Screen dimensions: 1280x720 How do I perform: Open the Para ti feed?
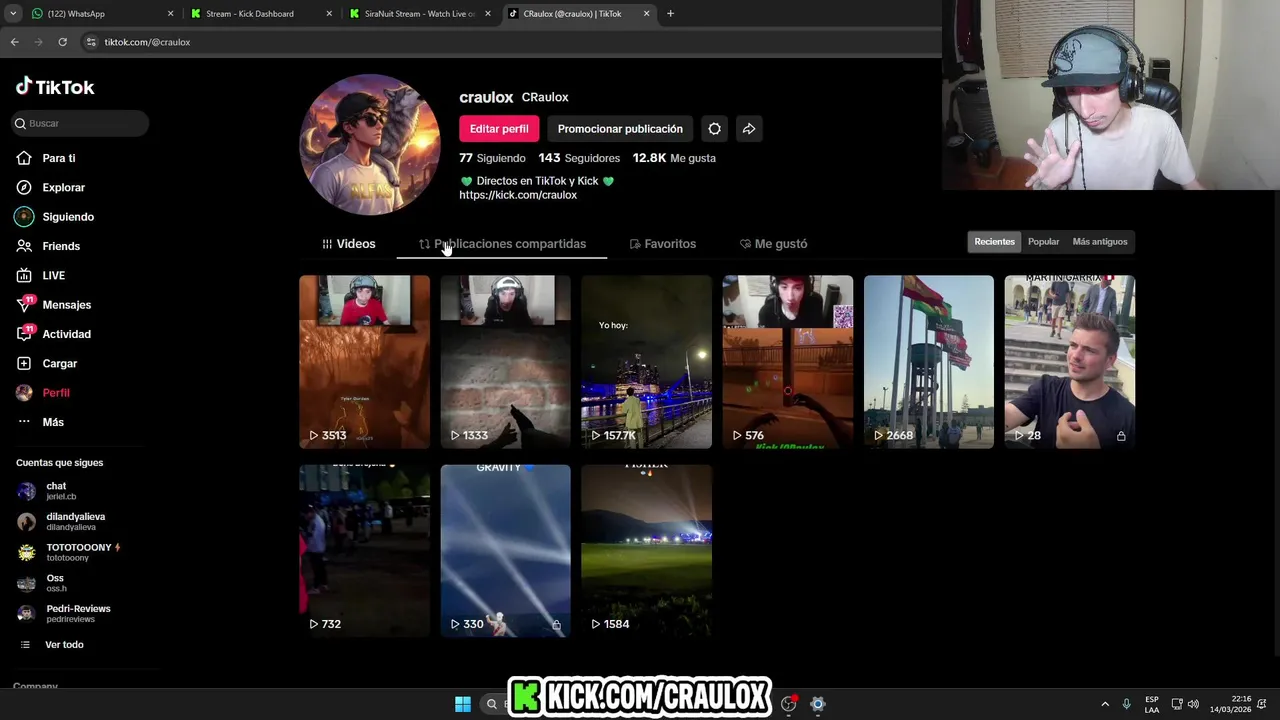58,158
